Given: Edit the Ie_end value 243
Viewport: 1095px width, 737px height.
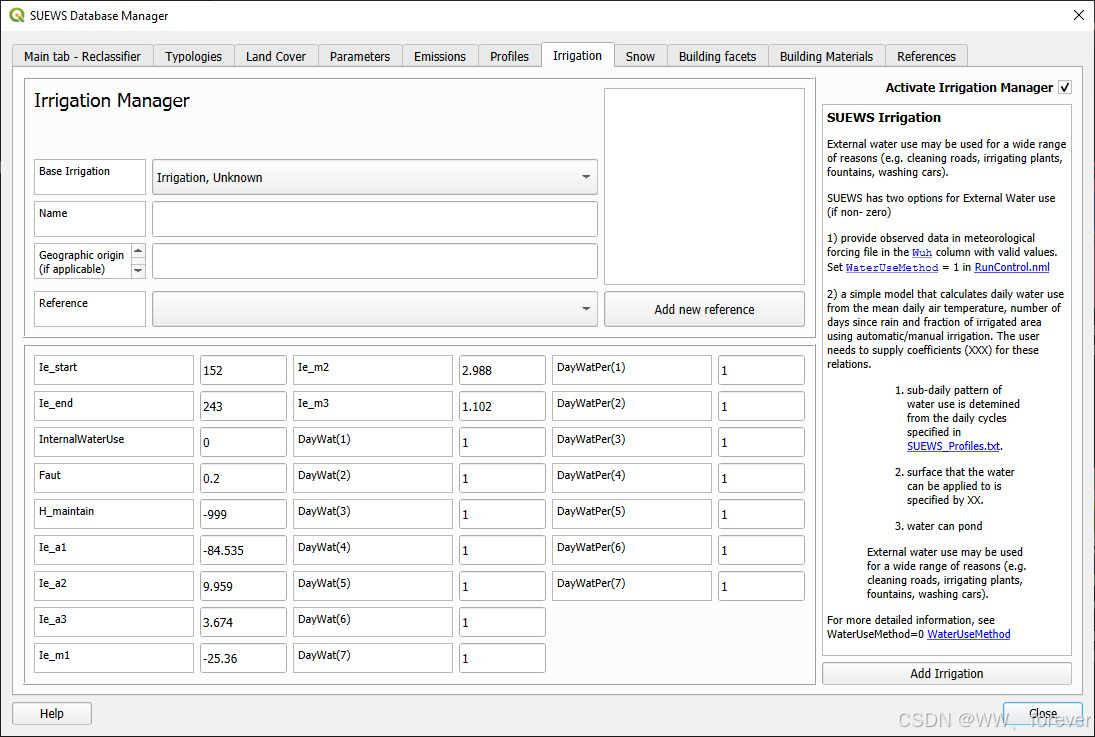Looking at the screenshot, I should [243, 406].
